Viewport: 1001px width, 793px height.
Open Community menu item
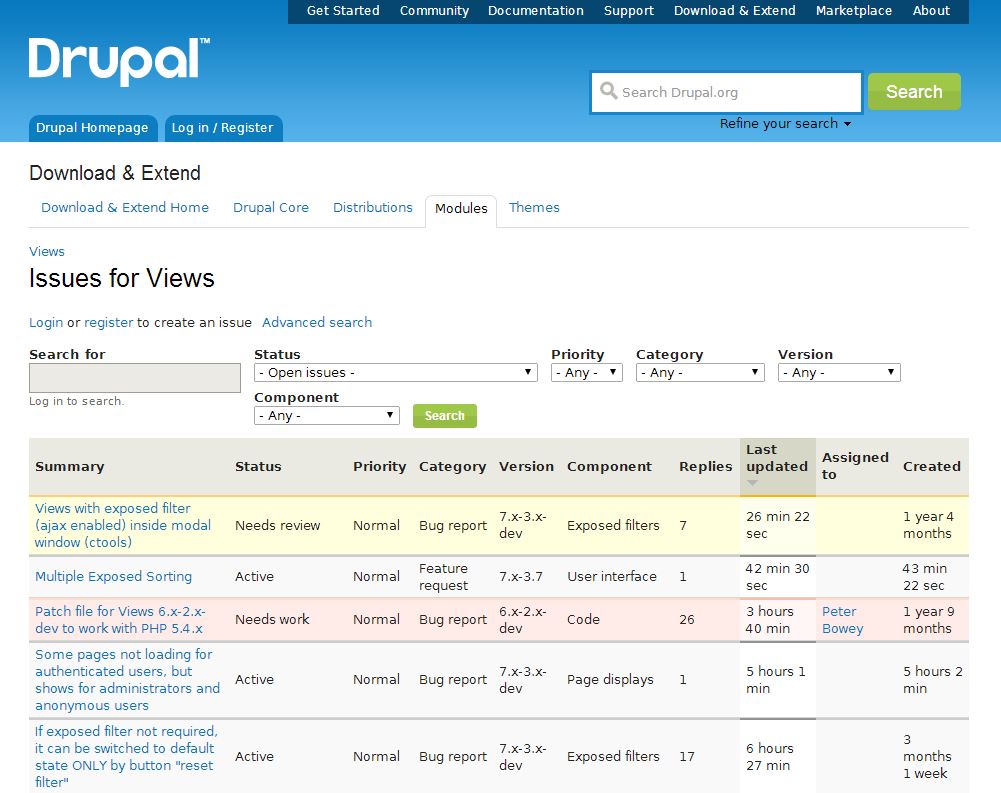pos(434,11)
